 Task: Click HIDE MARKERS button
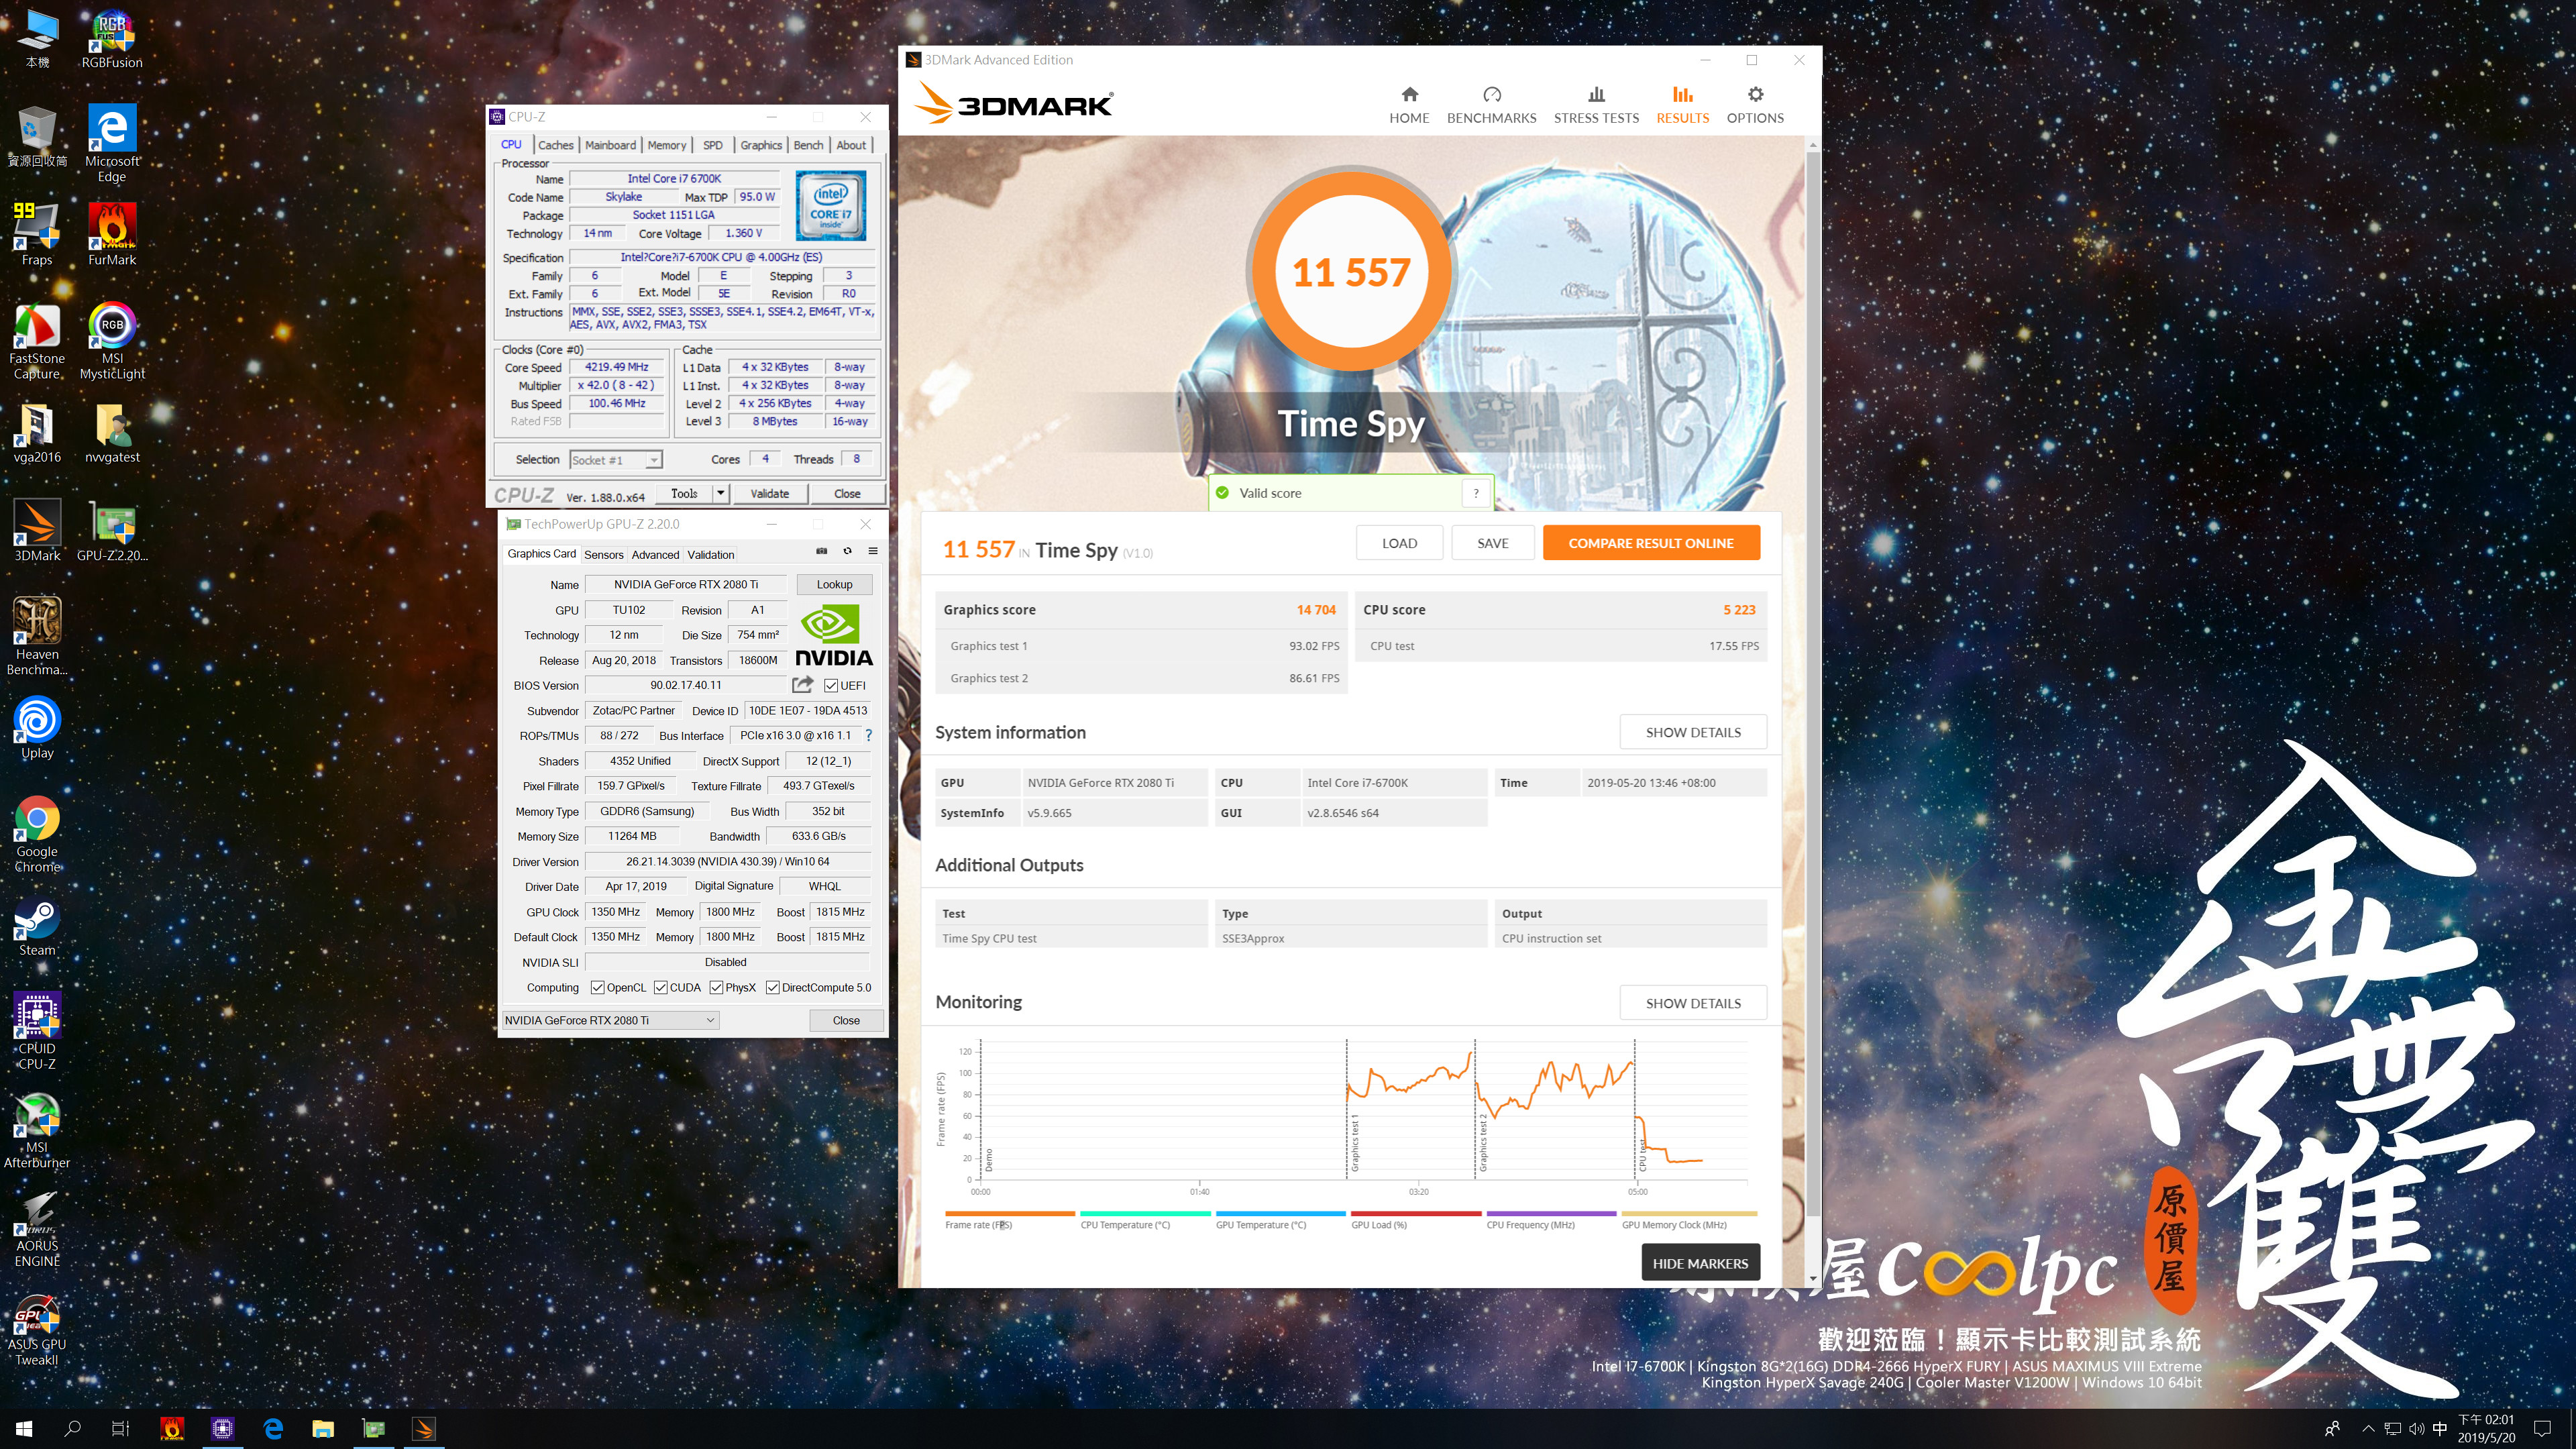[x=1700, y=1263]
